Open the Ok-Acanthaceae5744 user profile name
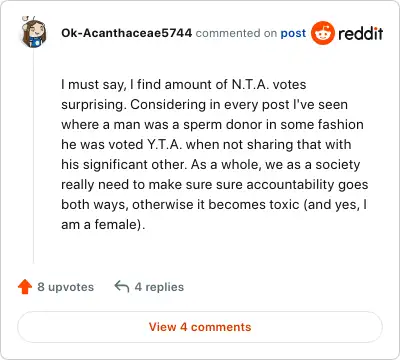400x360 pixels. click(x=127, y=33)
